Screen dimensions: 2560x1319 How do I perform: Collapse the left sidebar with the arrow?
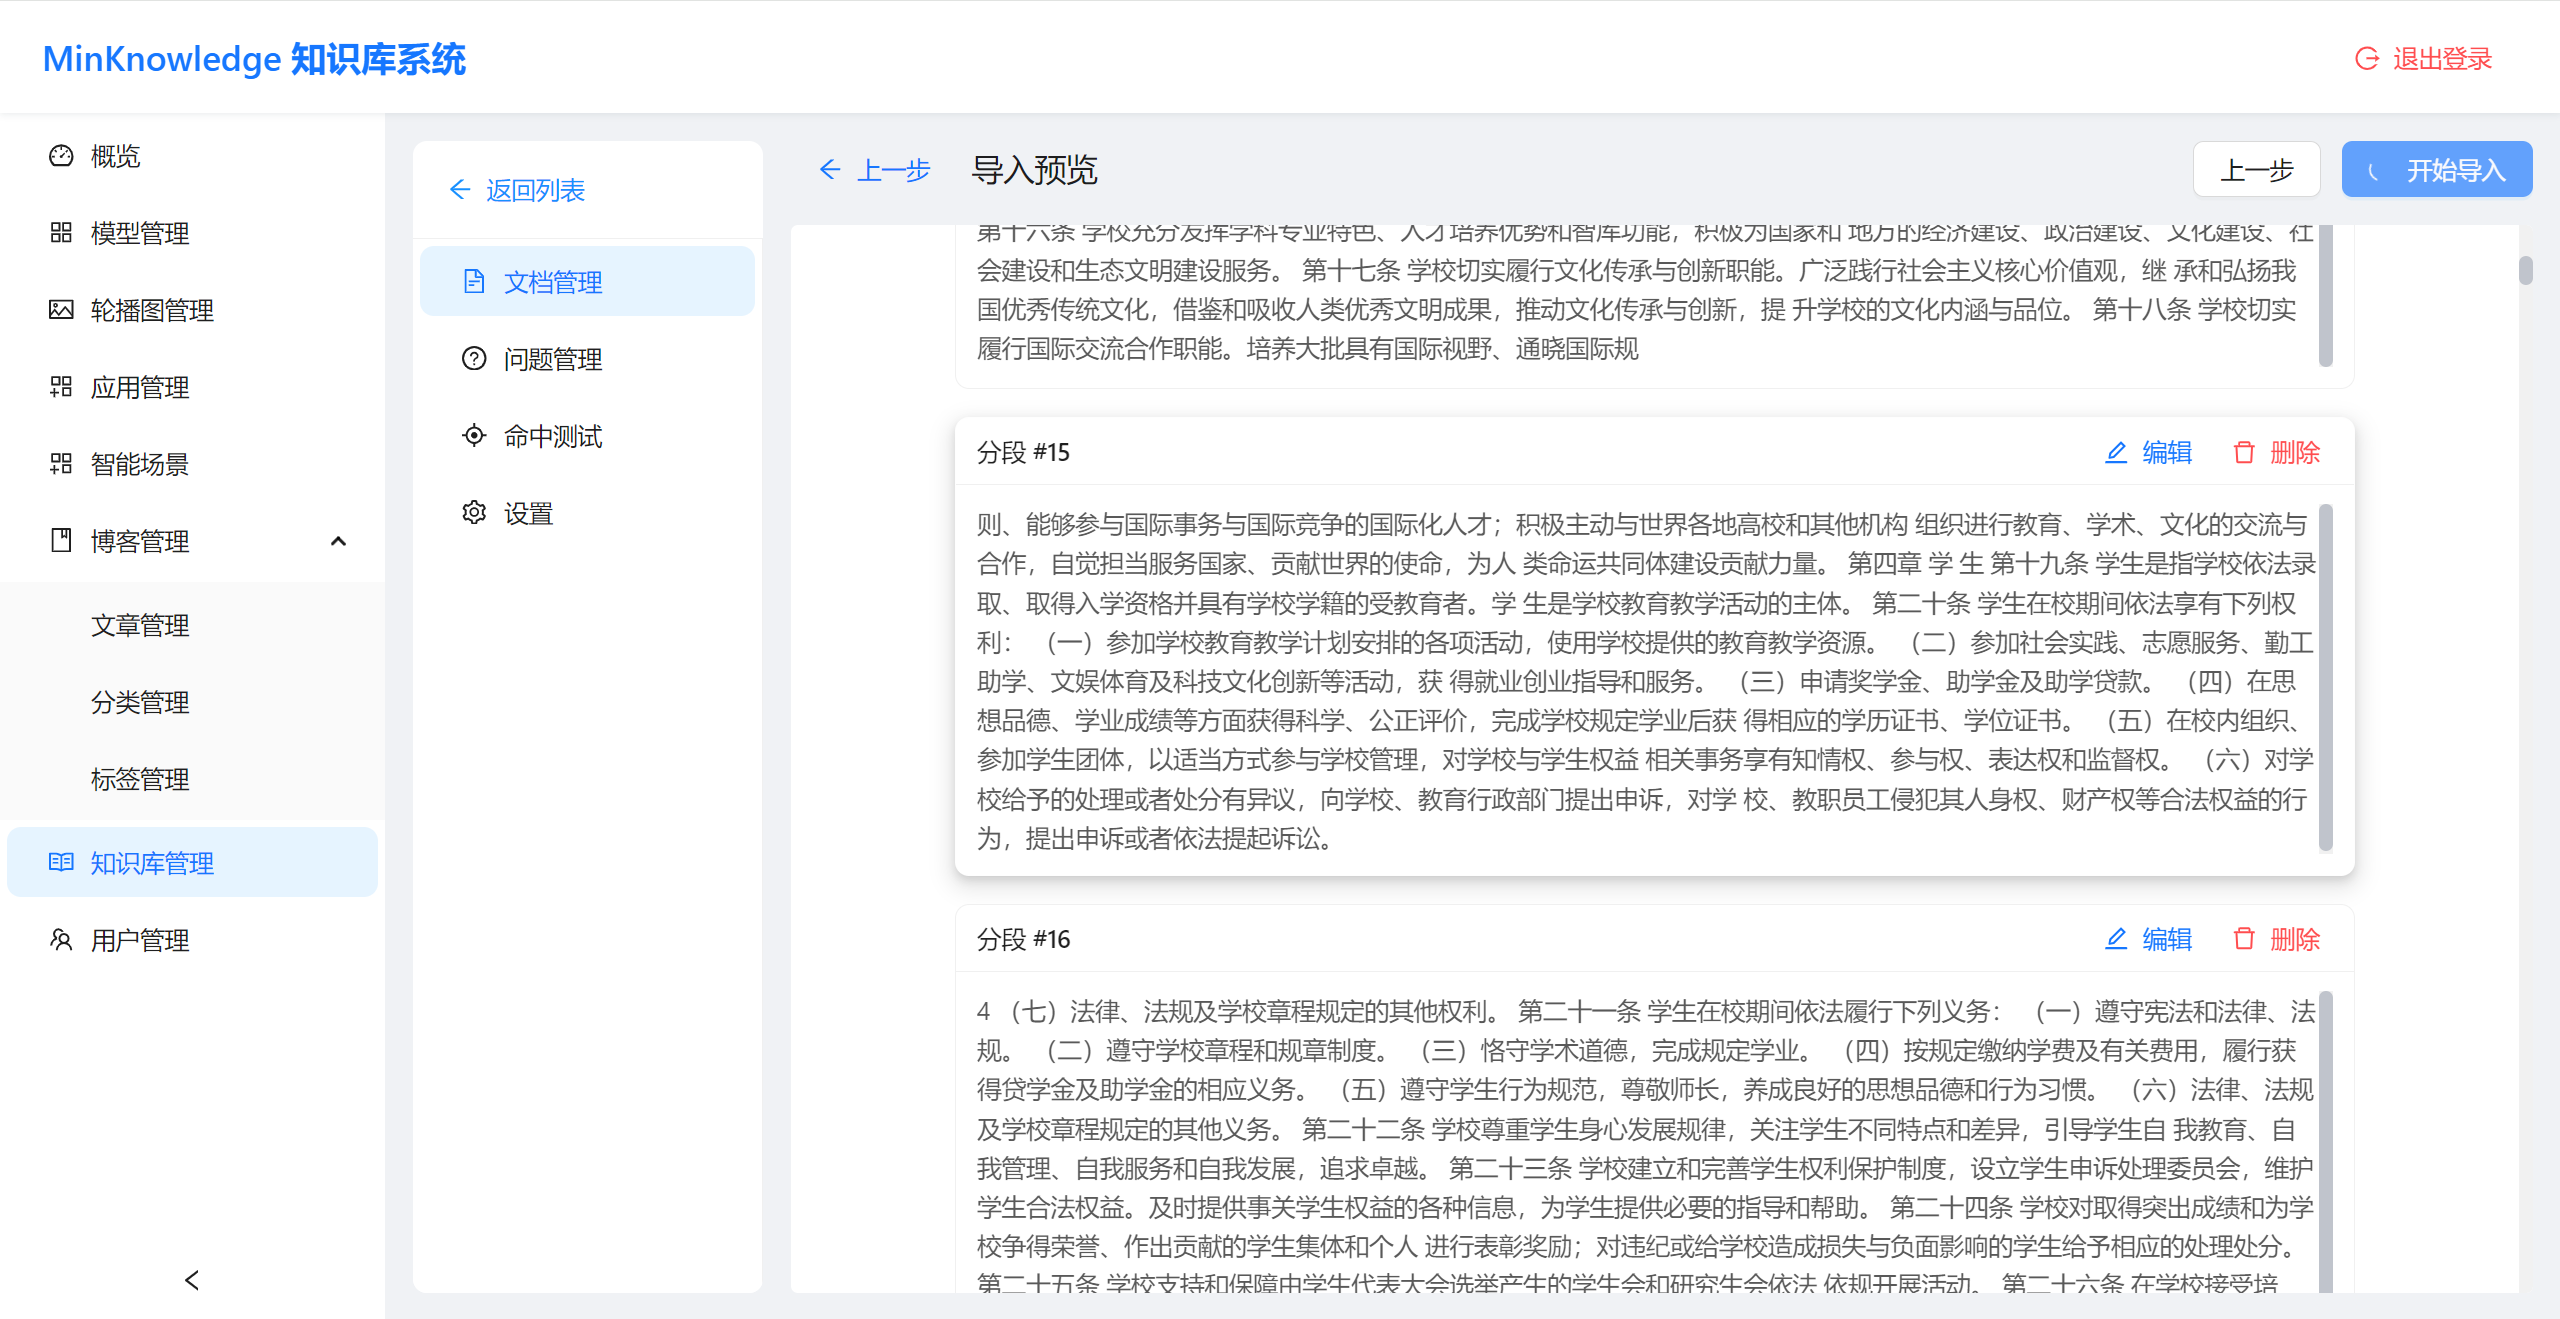point(191,1281)
